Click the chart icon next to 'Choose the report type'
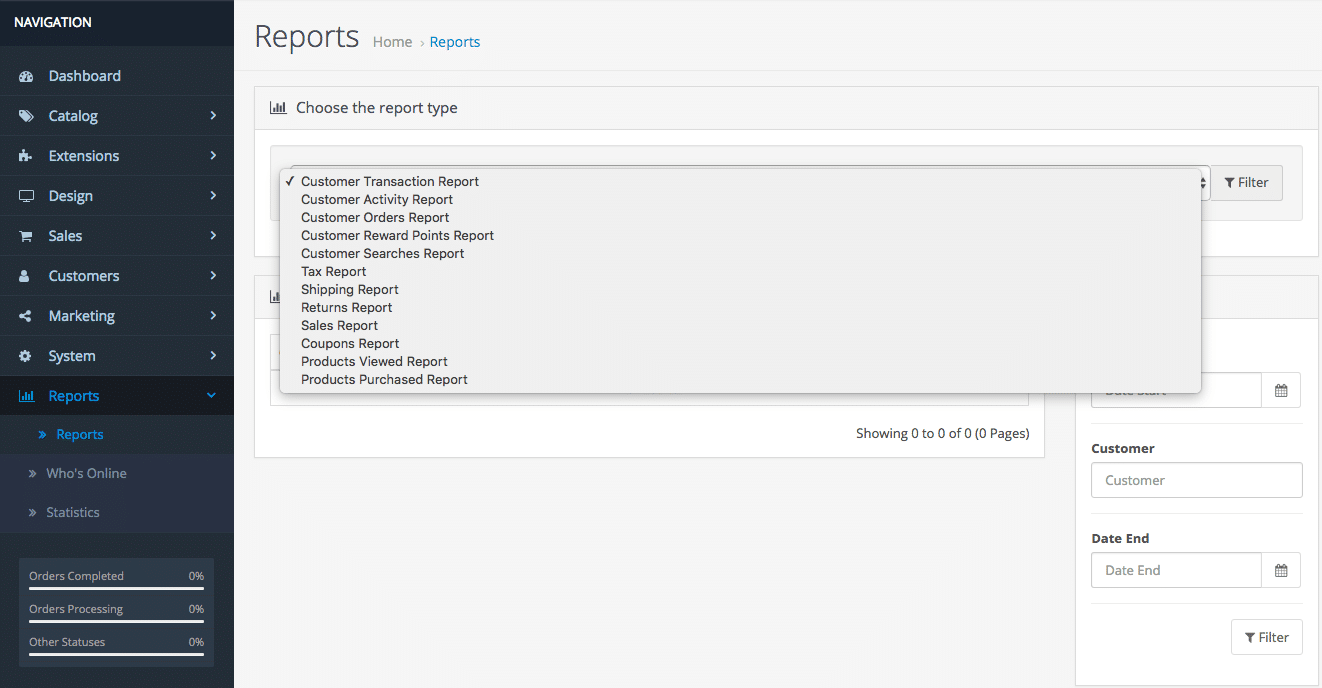The image size is (1322, 688). click(278, 108)
